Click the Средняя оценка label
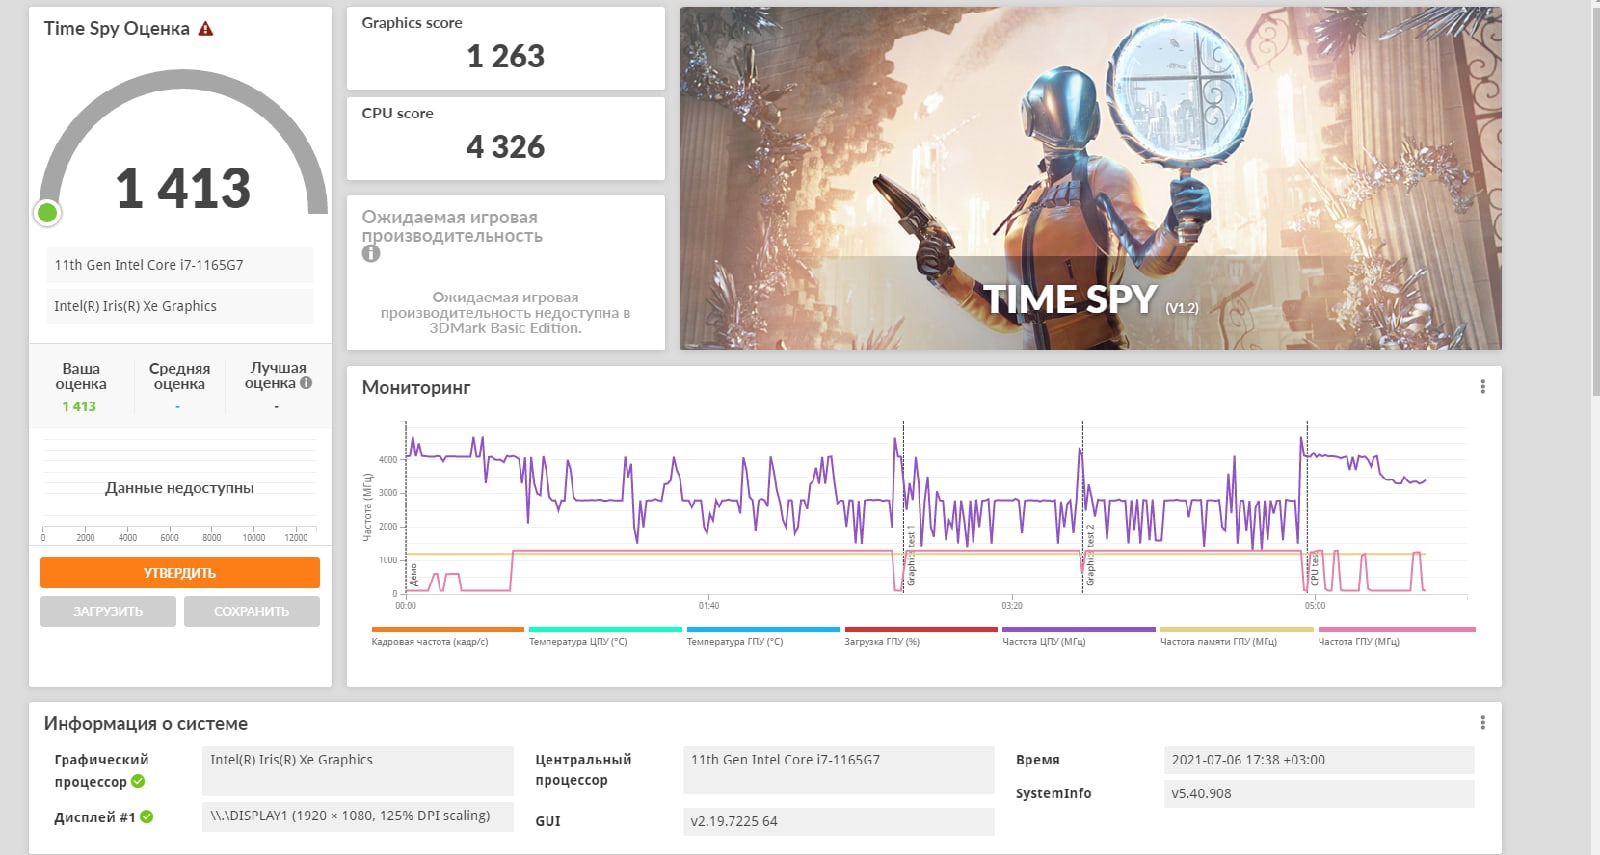 [x=179, y=376]
